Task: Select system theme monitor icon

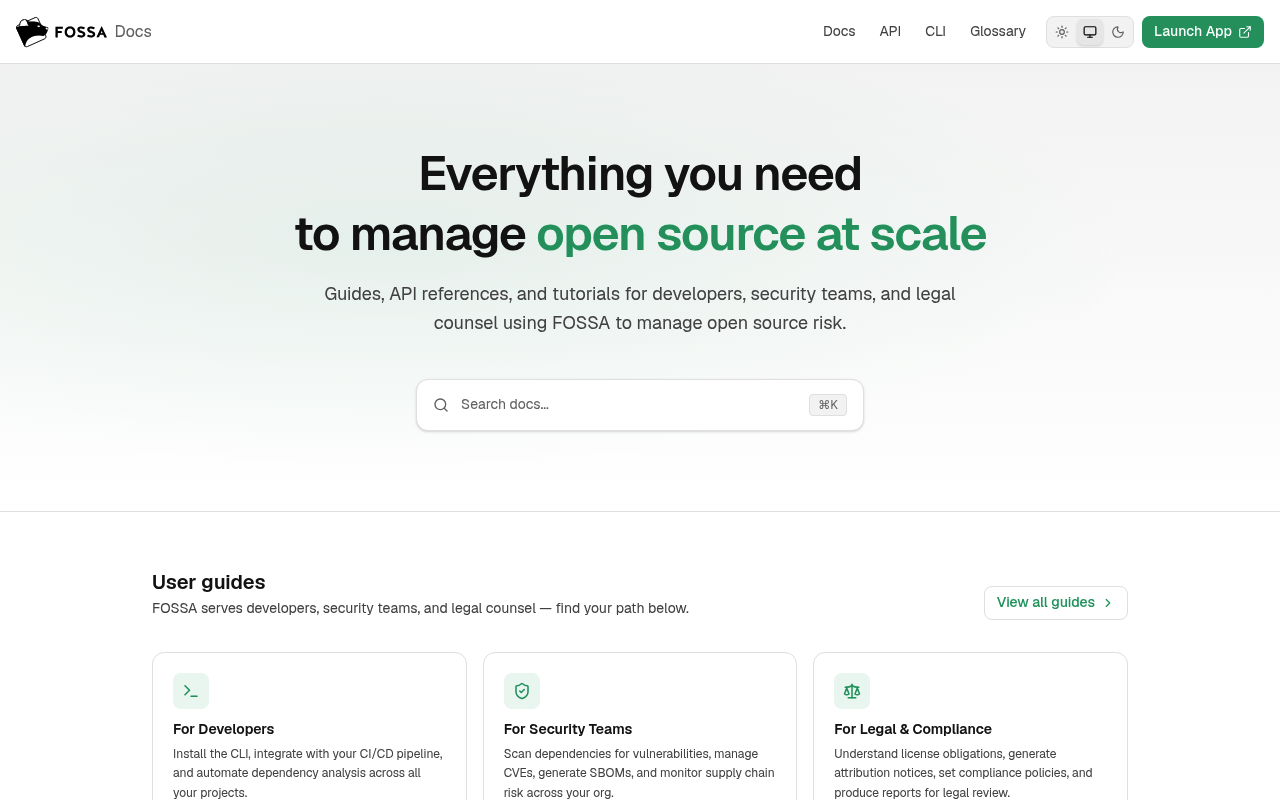Action: (x=1090, y=32)
